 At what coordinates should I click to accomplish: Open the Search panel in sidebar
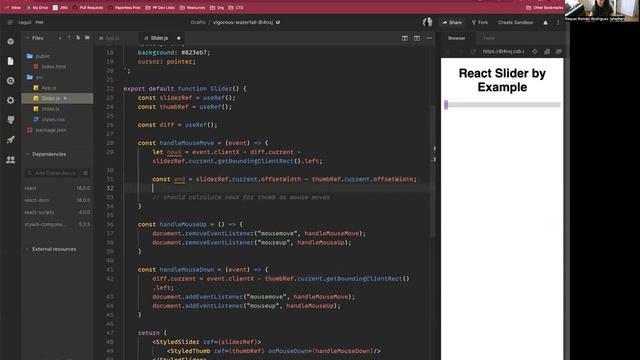tap(11, 81)
